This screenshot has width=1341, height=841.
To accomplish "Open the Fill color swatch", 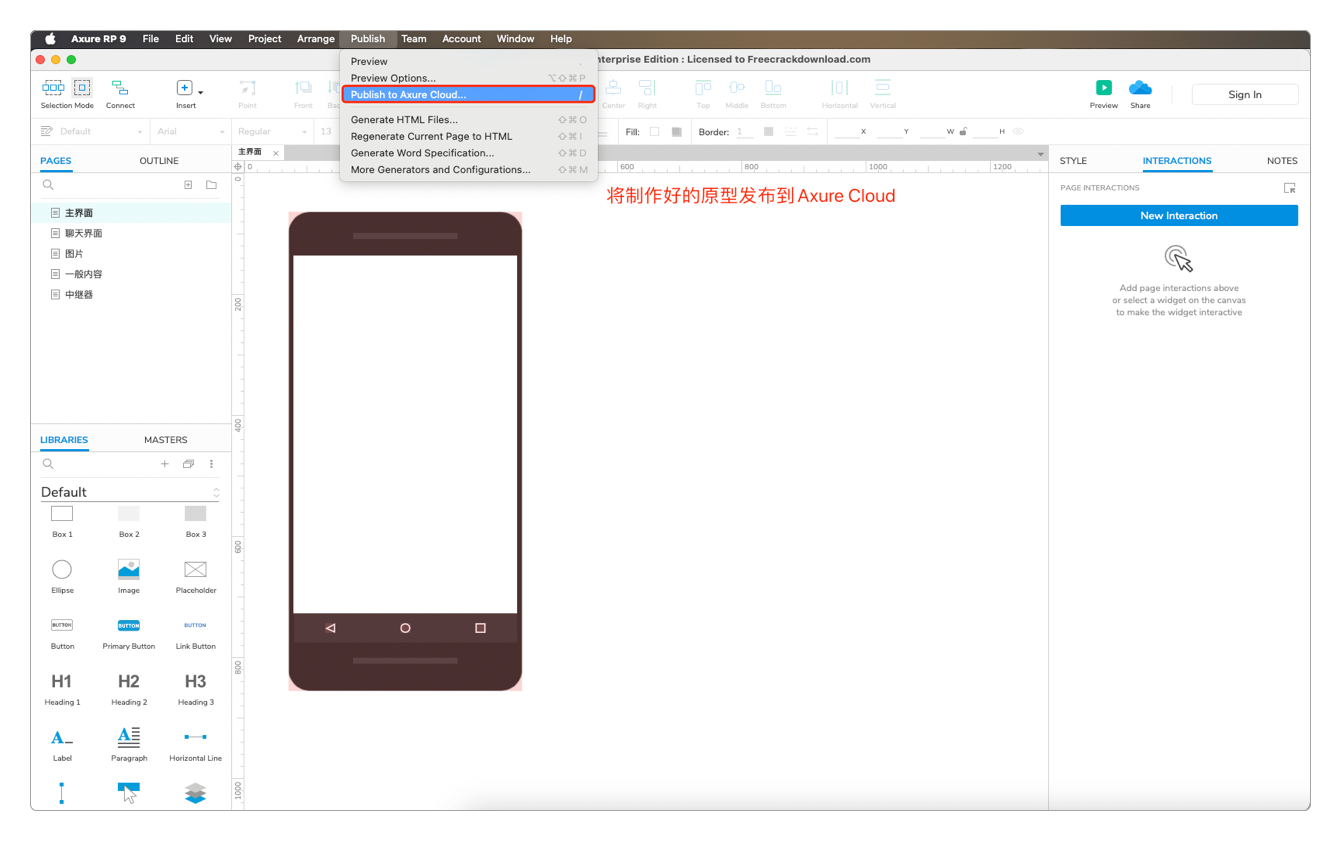I will (x=654, y=131).
